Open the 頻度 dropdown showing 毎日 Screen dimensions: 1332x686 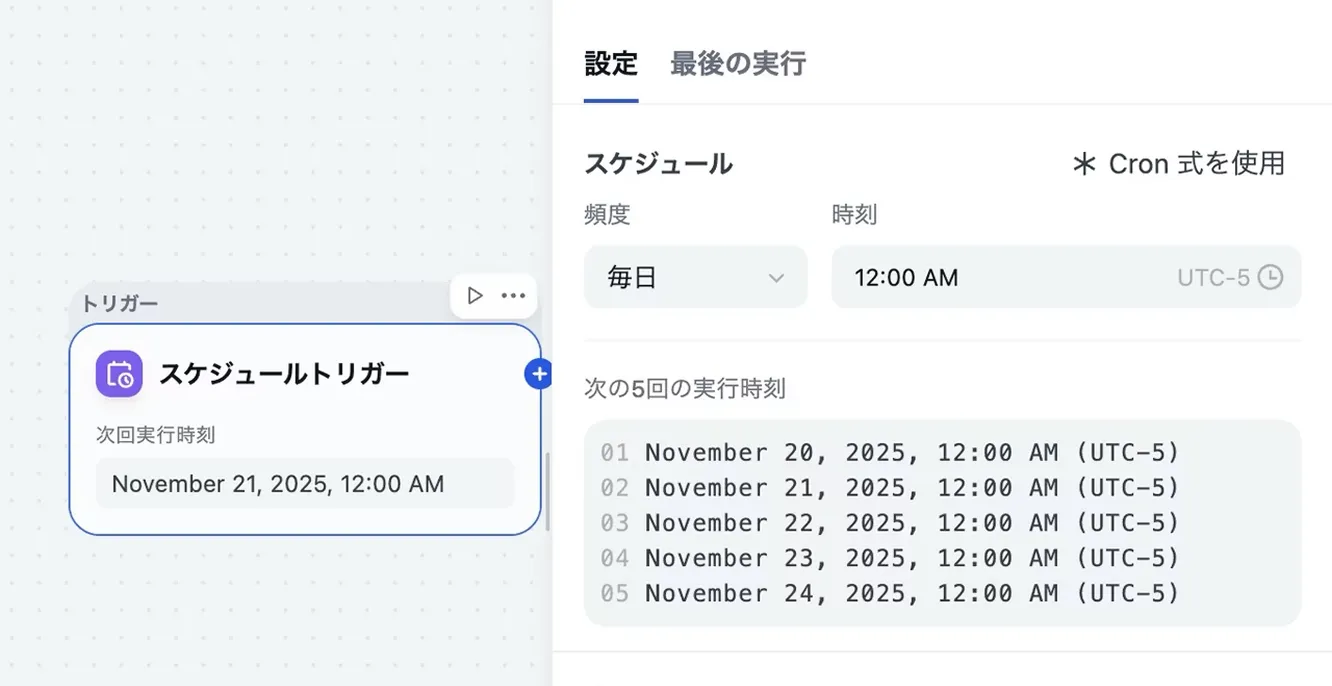click(695, 277)
